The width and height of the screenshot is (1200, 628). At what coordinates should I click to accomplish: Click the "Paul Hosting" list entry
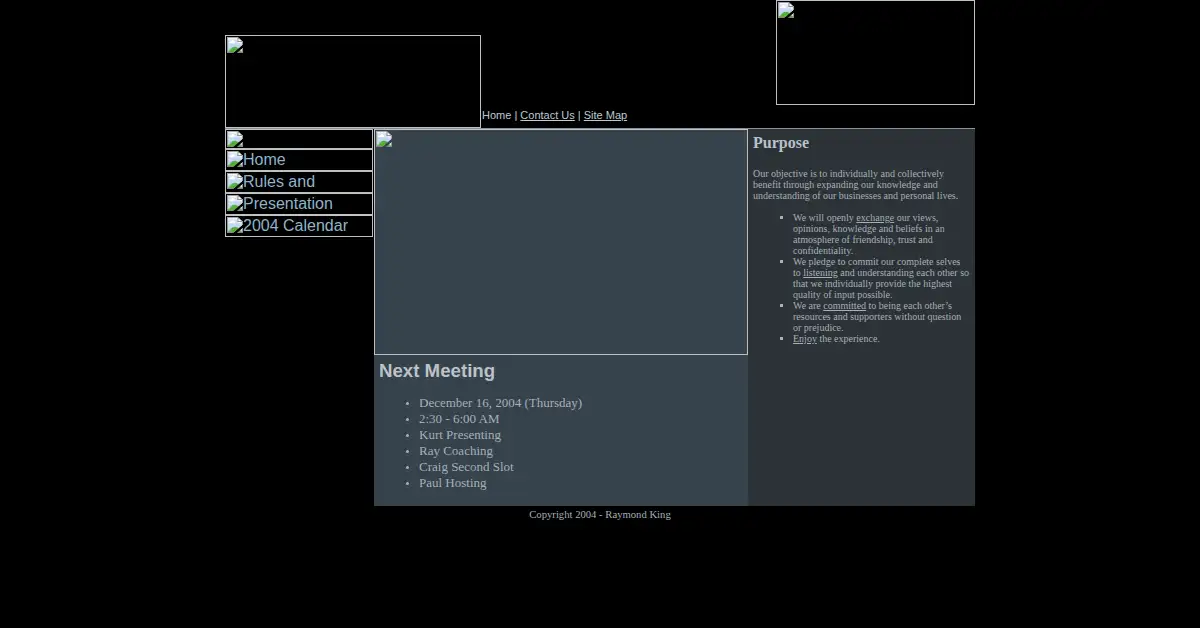click(453, 483)
